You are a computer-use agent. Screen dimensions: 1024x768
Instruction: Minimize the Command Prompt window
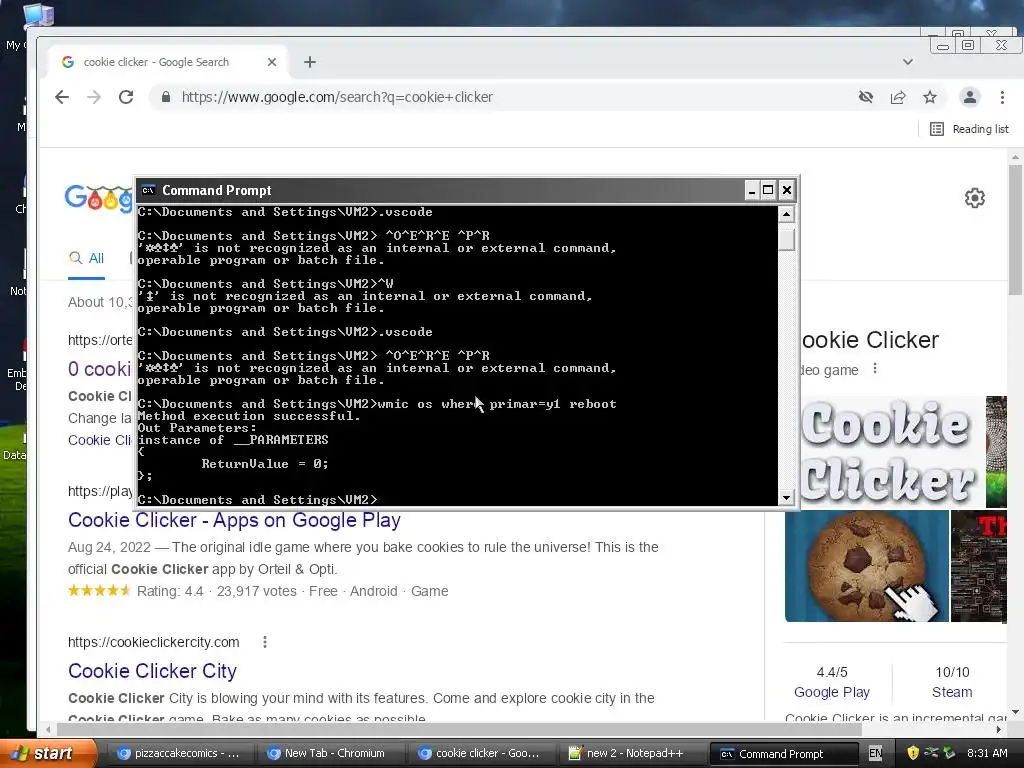[752, 190]
